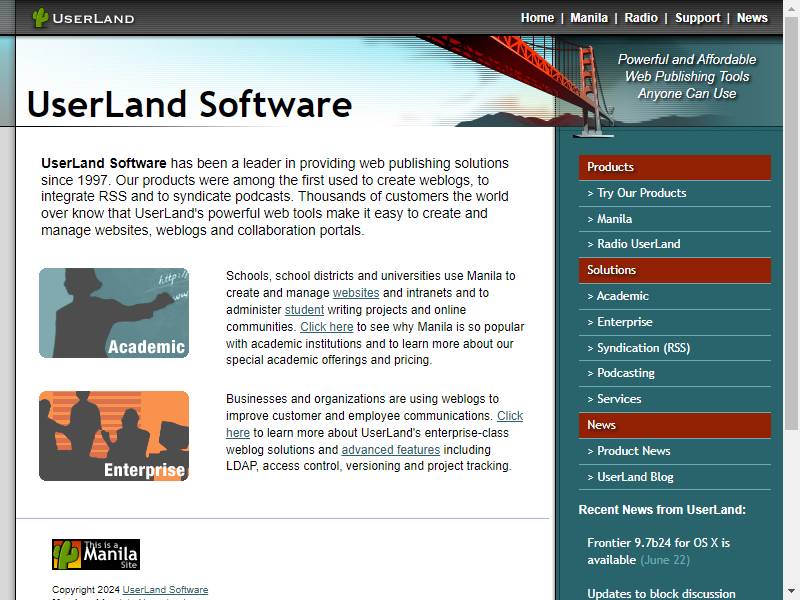The image size is (800, 600).
Task: Click the 'UserLand Software' page heading
Action: click(x=189, y=104)
